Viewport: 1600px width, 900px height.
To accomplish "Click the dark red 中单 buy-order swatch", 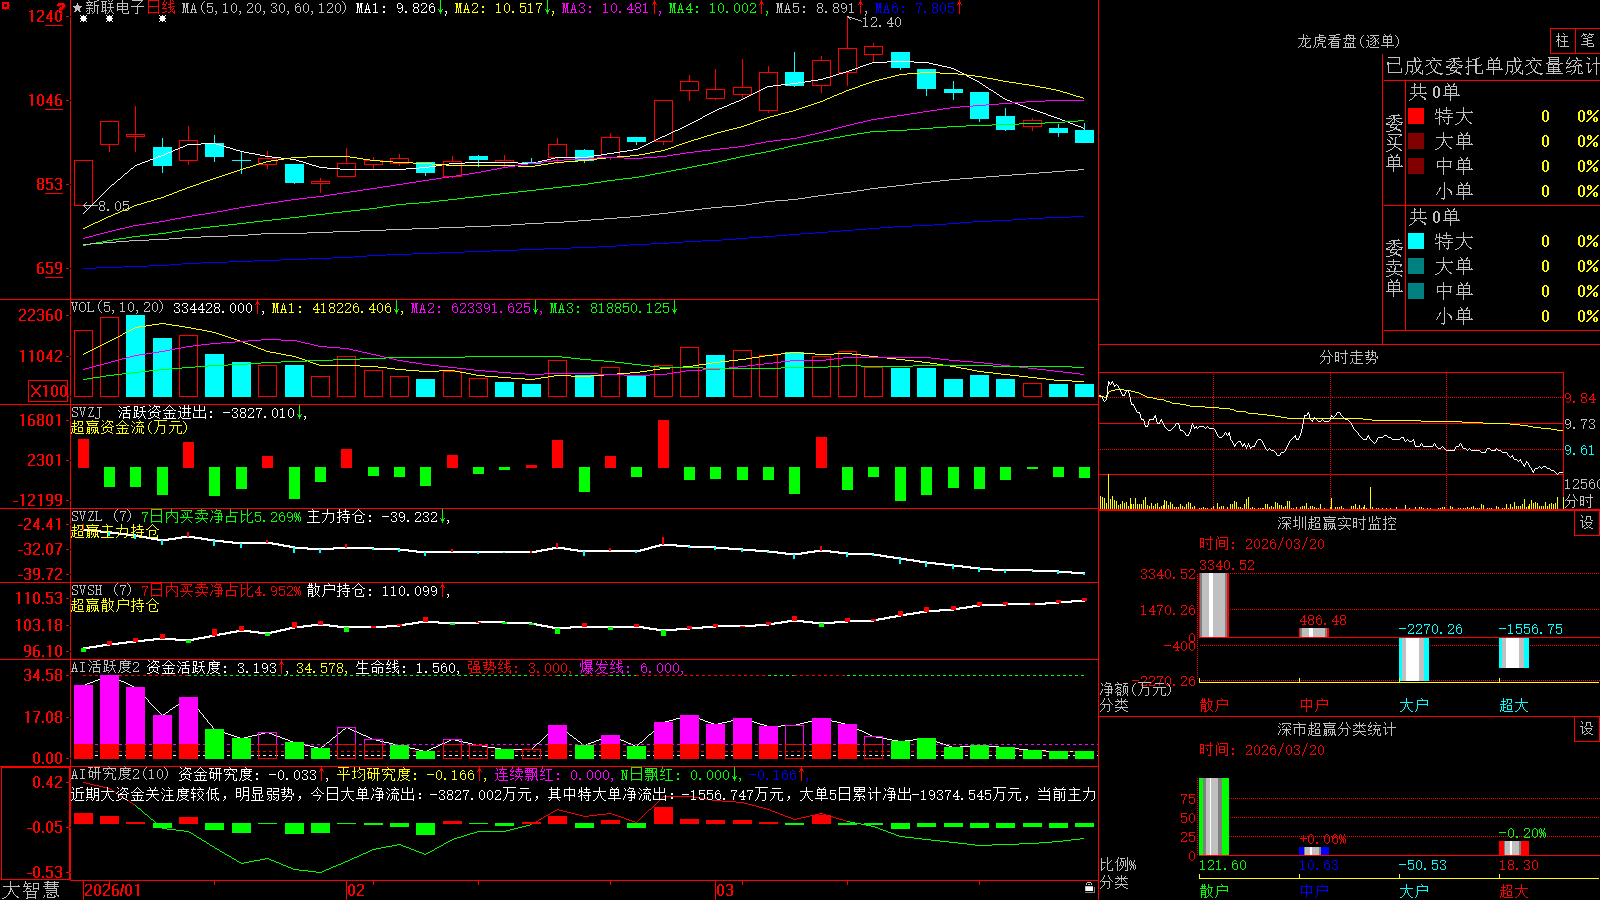I will click(x=1416, y=165).
